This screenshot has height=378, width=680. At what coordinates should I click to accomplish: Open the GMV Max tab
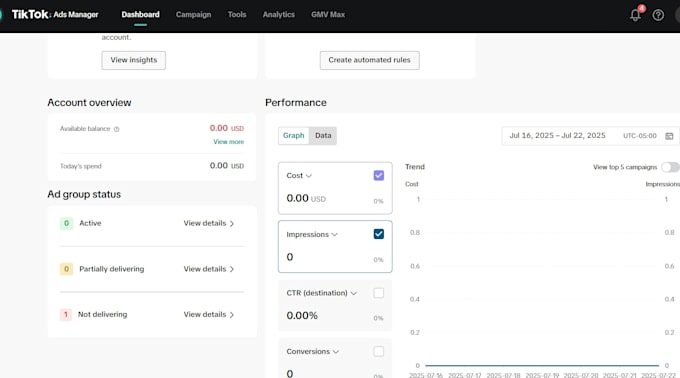pos(328,14)
